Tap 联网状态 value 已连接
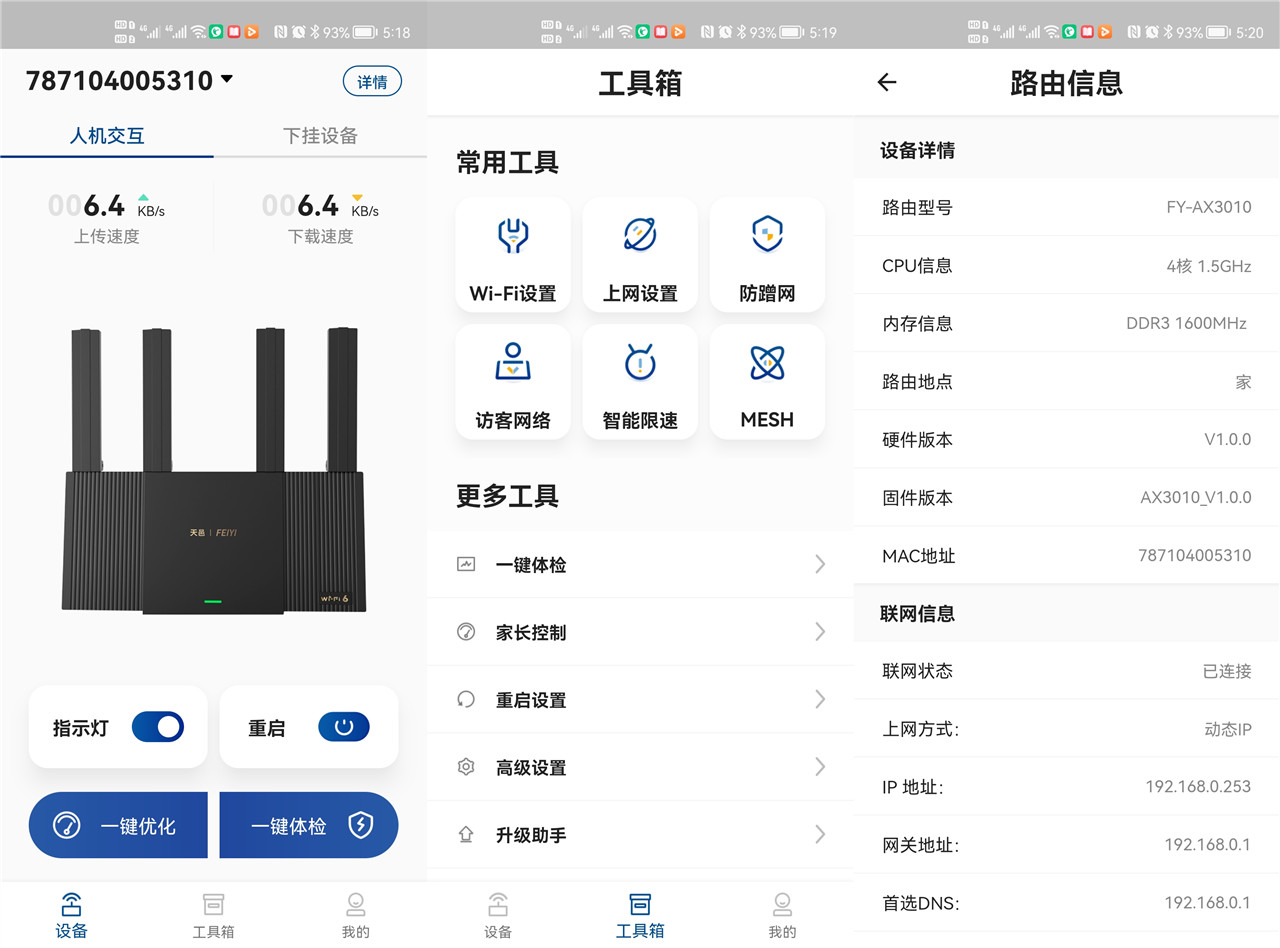The height and width of the screenshot is (948, 1280). (1227, 671)
